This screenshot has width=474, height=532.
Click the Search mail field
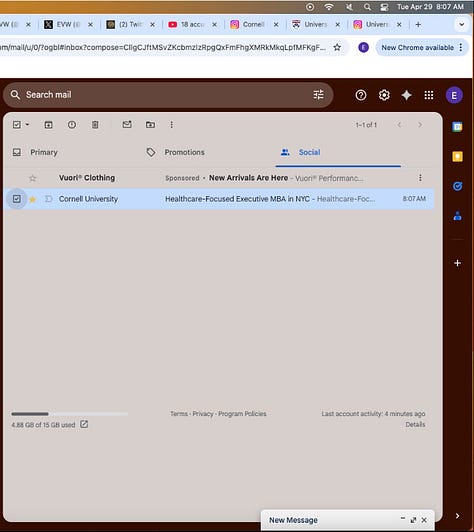[x=168, y=95]
